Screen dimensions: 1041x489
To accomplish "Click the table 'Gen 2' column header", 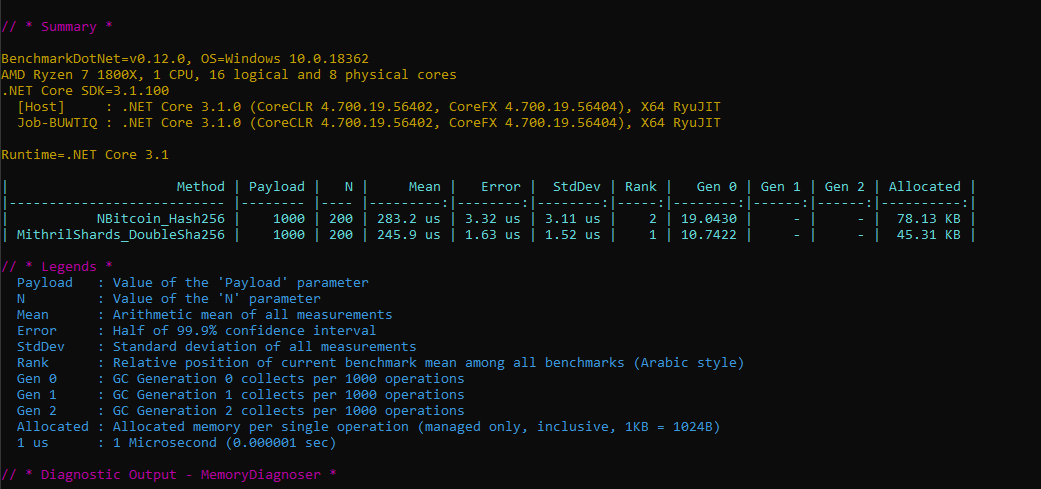I will 844,186.
